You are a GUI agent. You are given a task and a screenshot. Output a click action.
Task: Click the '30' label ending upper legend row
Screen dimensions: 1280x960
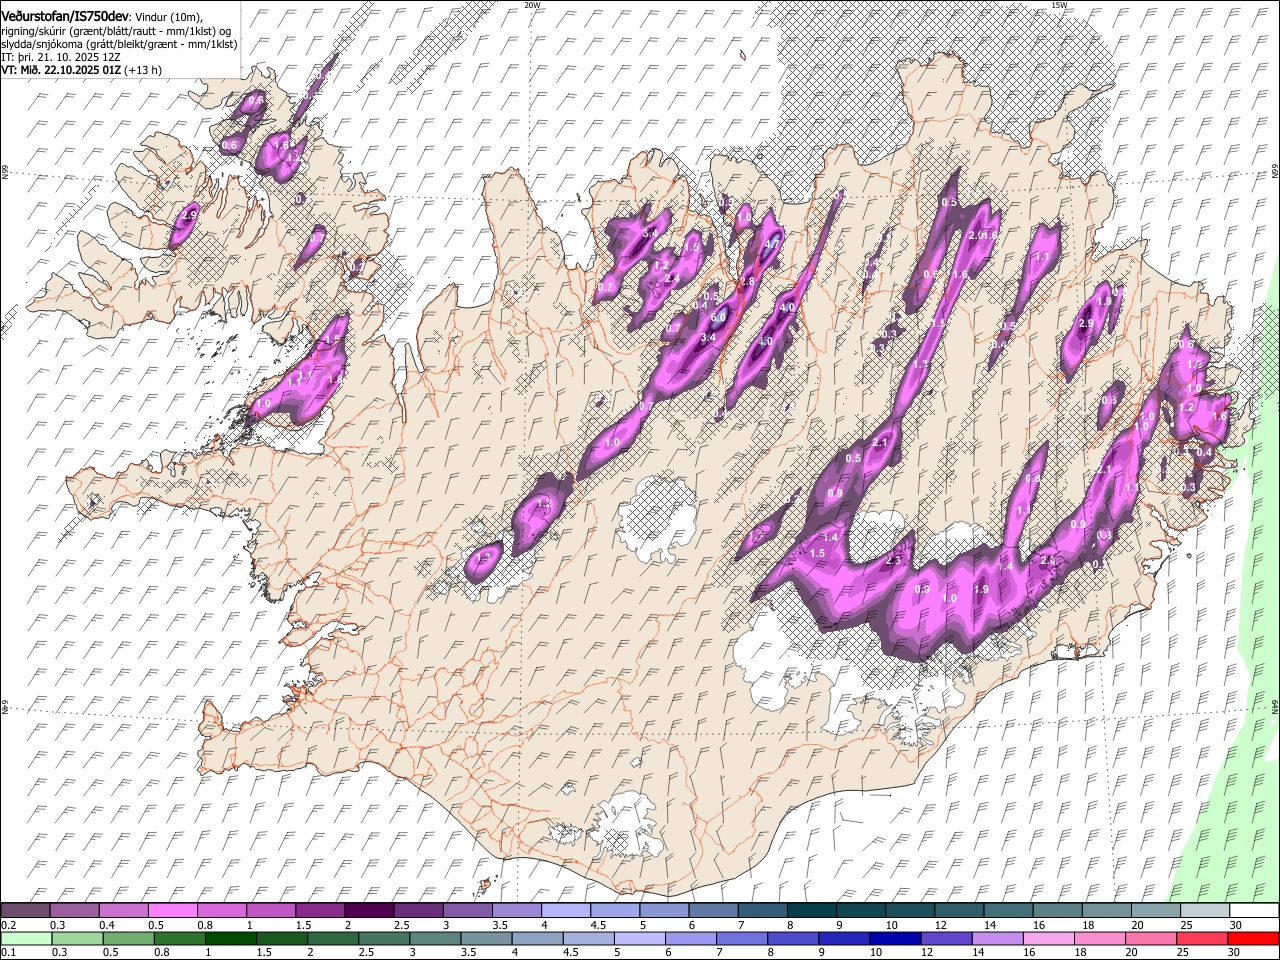coord(1234,925)
